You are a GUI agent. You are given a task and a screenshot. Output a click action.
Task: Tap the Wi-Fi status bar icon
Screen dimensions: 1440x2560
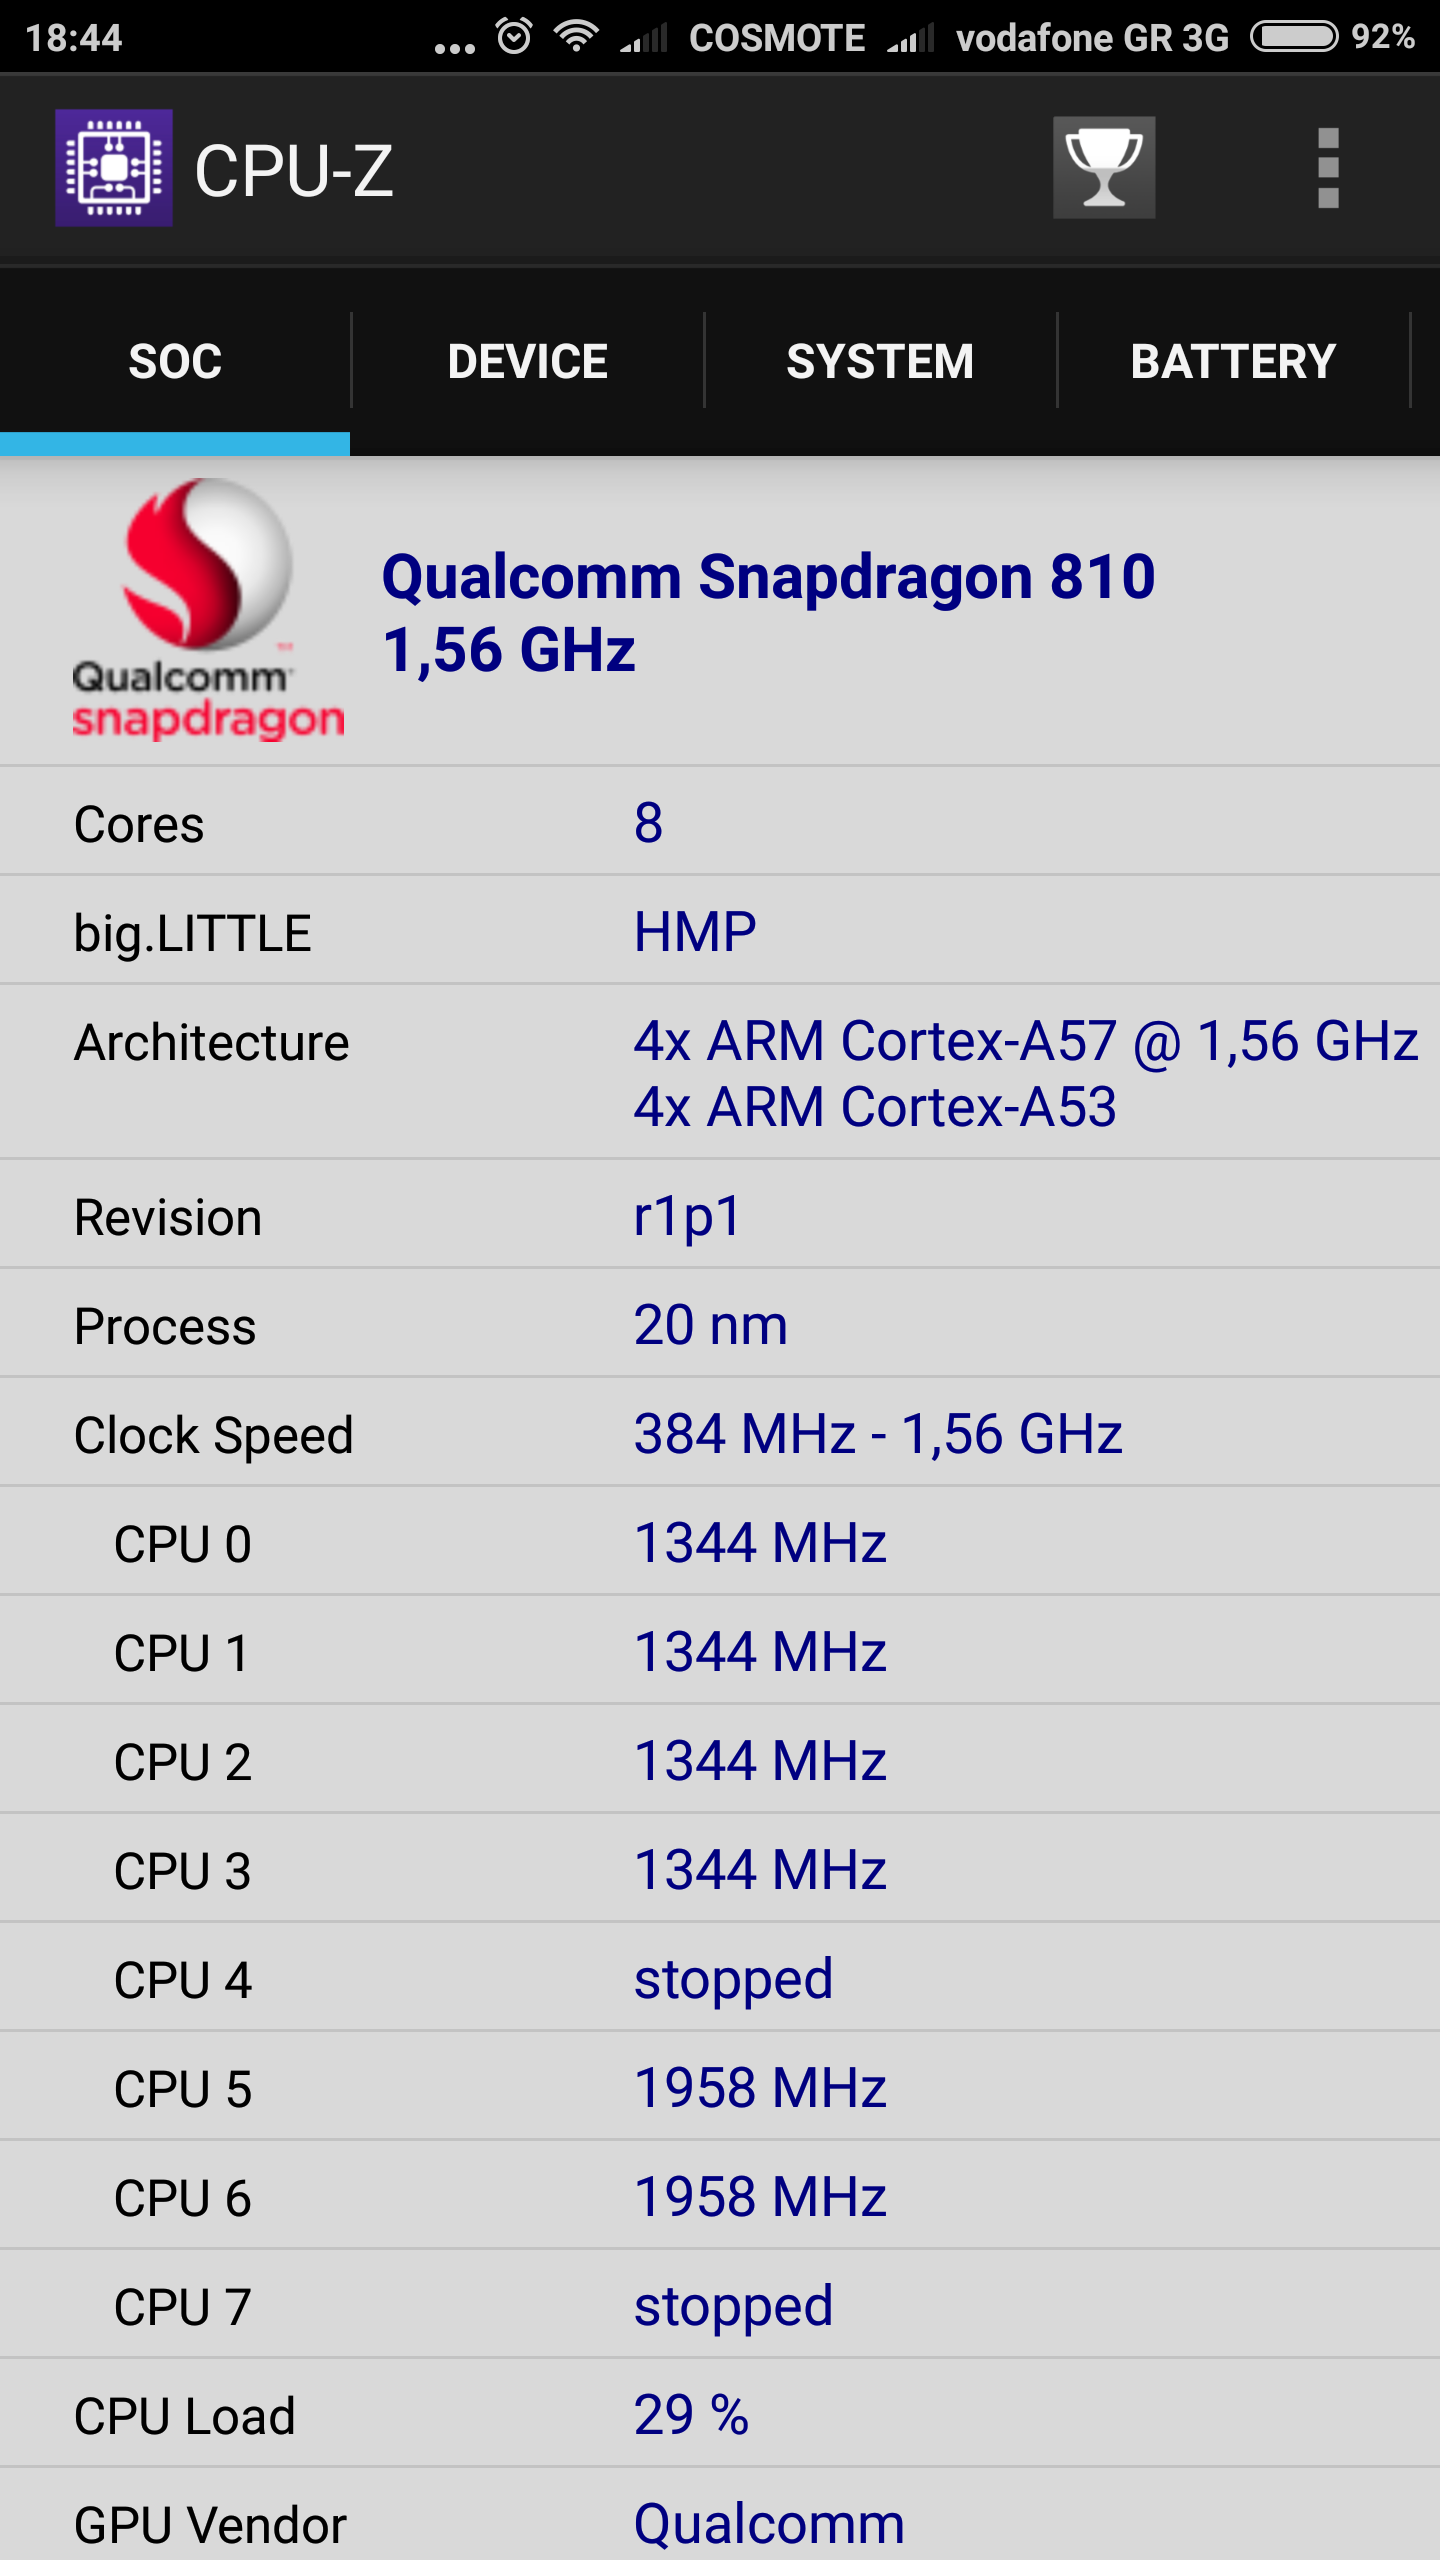(x=576, y=37)
